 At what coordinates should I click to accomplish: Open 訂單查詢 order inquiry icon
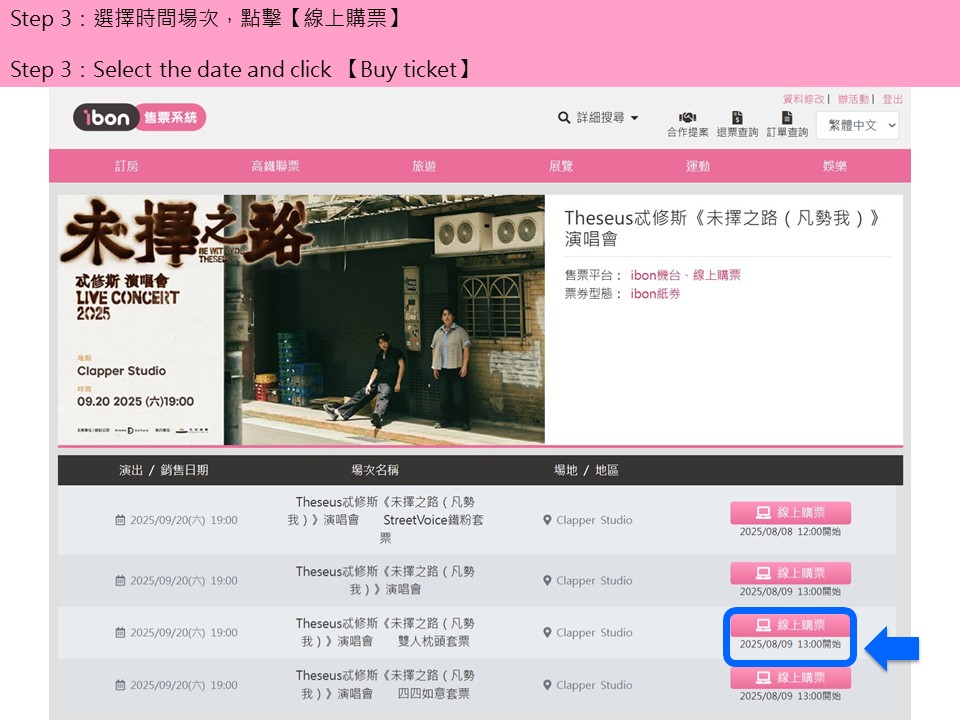click(787, 118)
